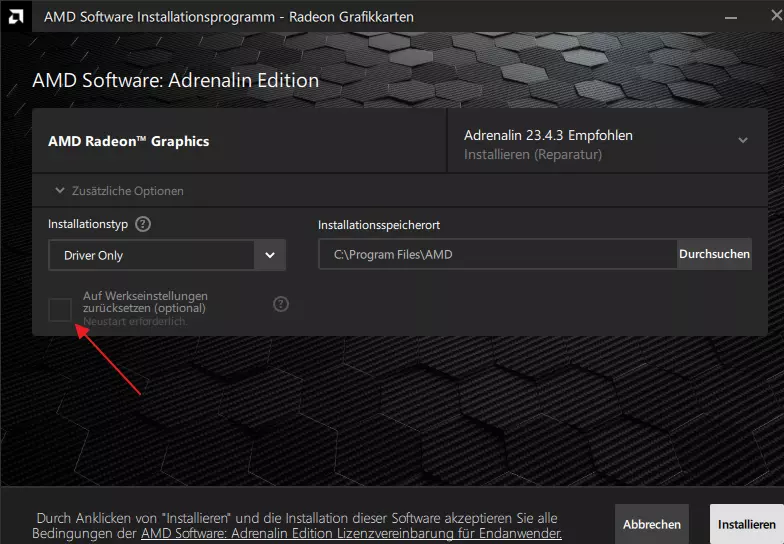Viewport: 784px width, 544px height.
Task: Click the Abbrechen button
Action: point(652,524)
